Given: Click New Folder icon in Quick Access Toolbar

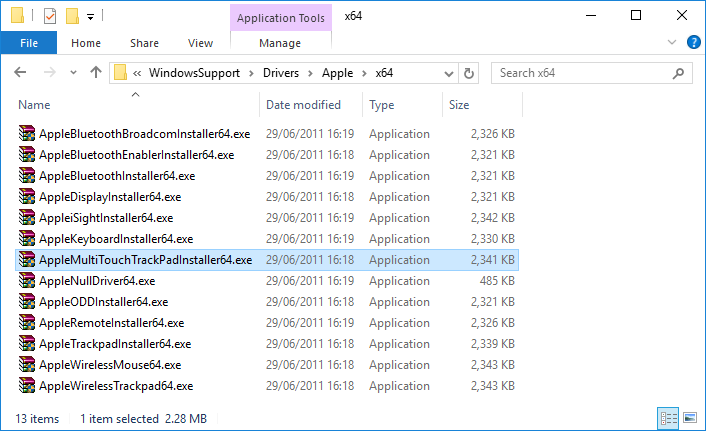Looking at the screenshot, I should click(x=72, y=17).
